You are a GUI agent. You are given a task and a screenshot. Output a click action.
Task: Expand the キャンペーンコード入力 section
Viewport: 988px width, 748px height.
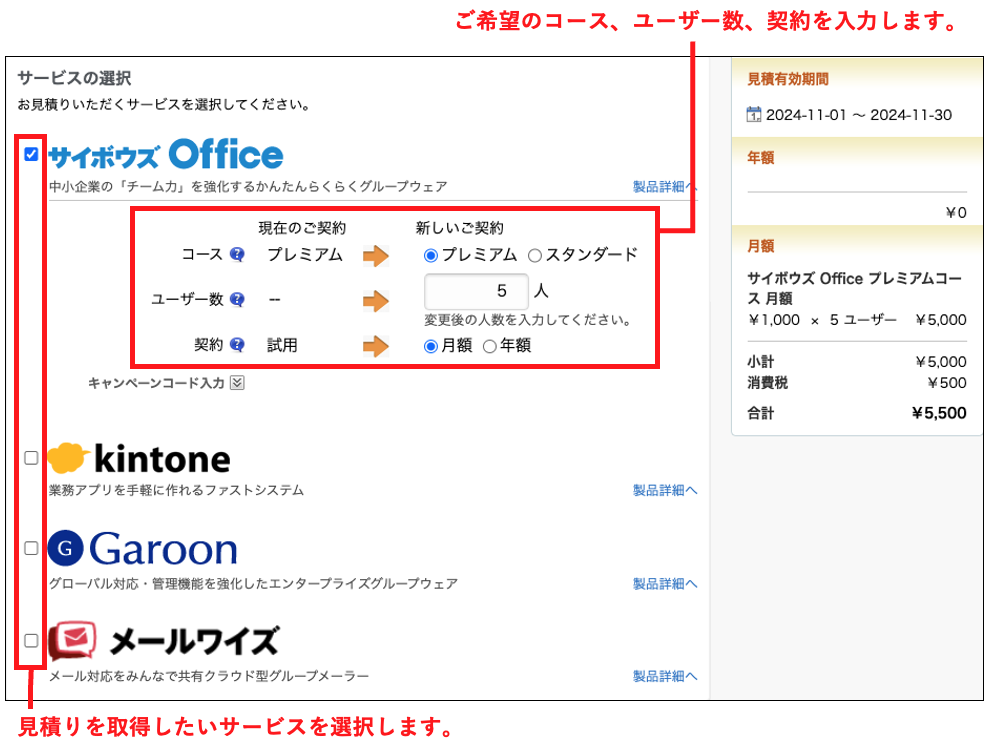237,382
